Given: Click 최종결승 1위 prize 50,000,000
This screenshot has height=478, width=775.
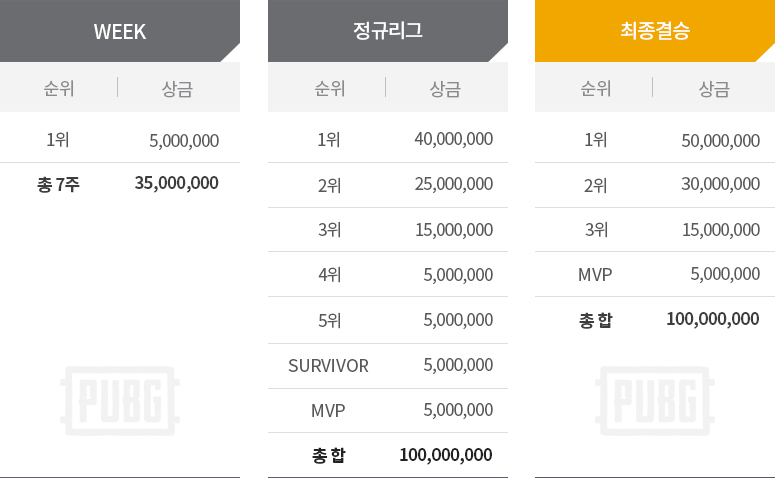Looking at the screenshot, I should (x=720, y=140).
